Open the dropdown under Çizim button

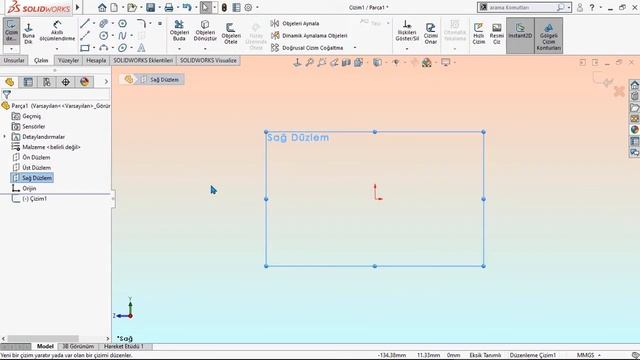pos(11,49)
